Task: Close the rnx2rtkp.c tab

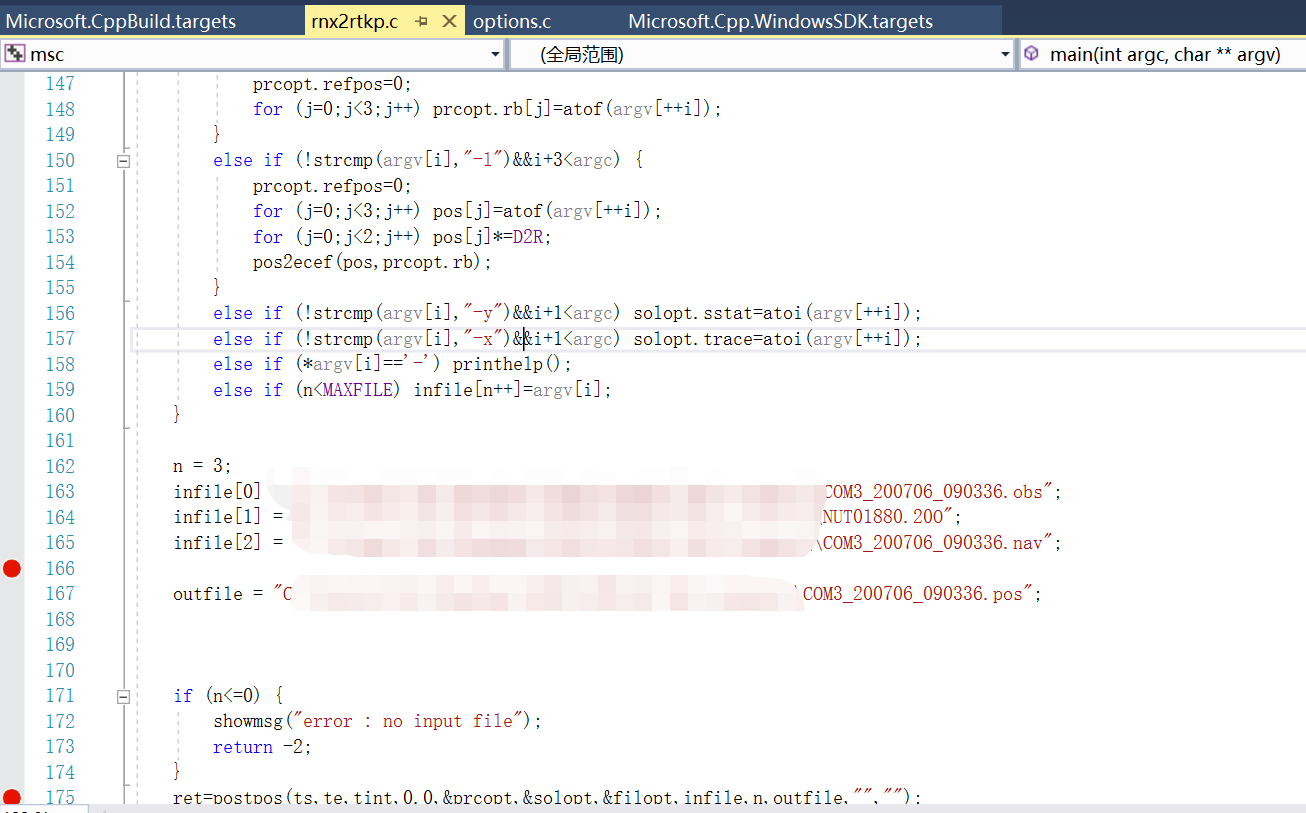Action: pos(450,21)
